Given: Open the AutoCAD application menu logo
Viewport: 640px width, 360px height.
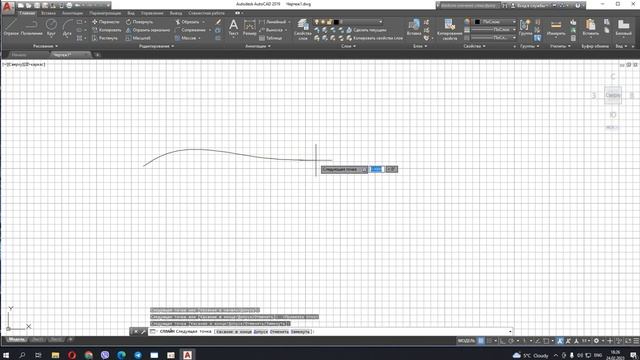Looking at the screenshot, I should (7, 6).
